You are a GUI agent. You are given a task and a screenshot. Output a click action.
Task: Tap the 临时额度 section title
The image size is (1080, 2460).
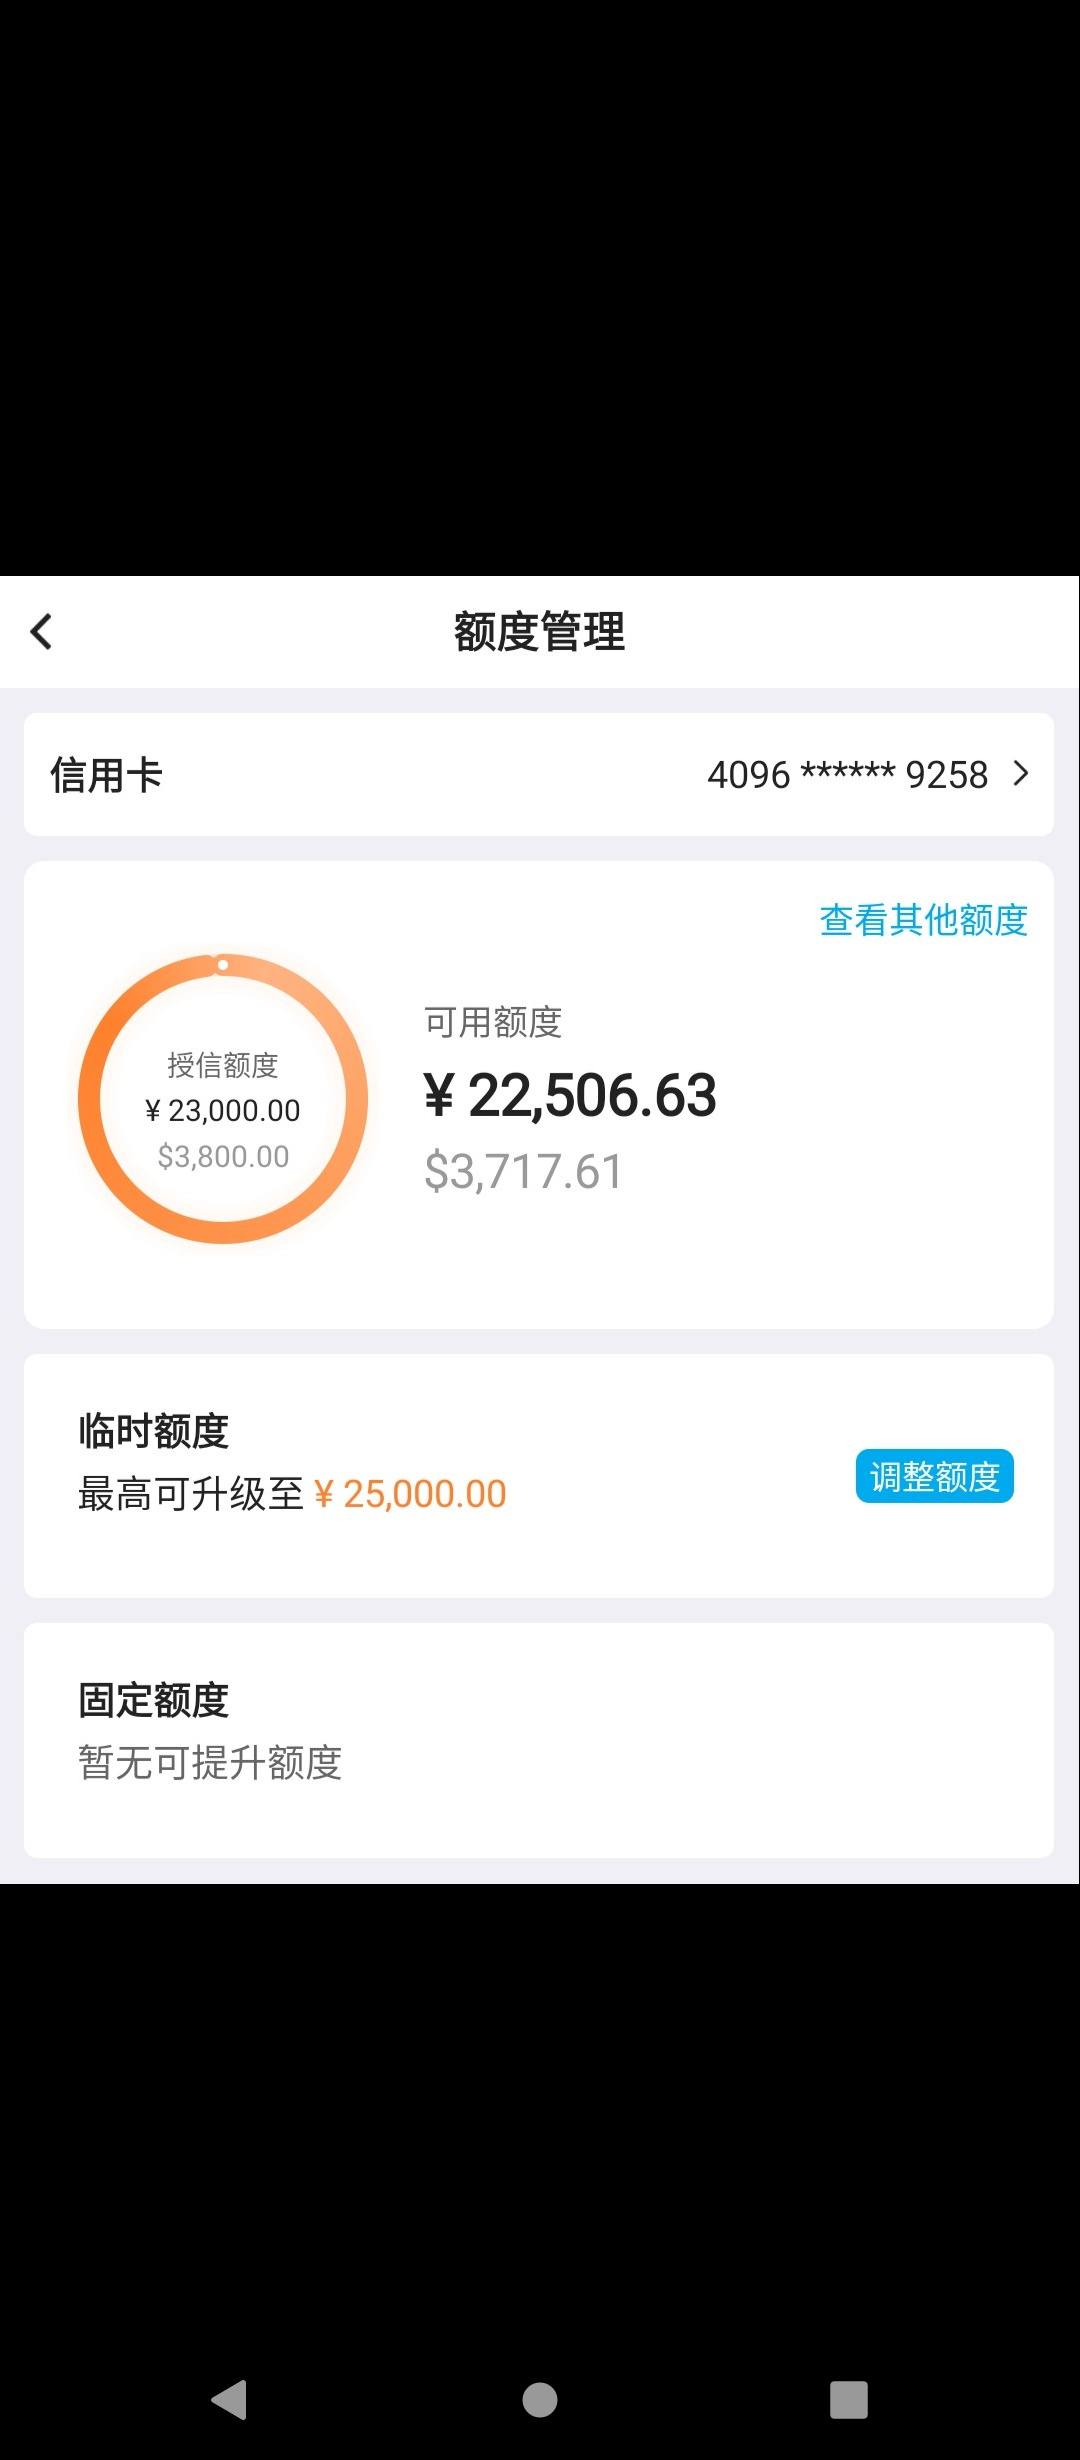pyautogui.click(x=154, y=1431)
